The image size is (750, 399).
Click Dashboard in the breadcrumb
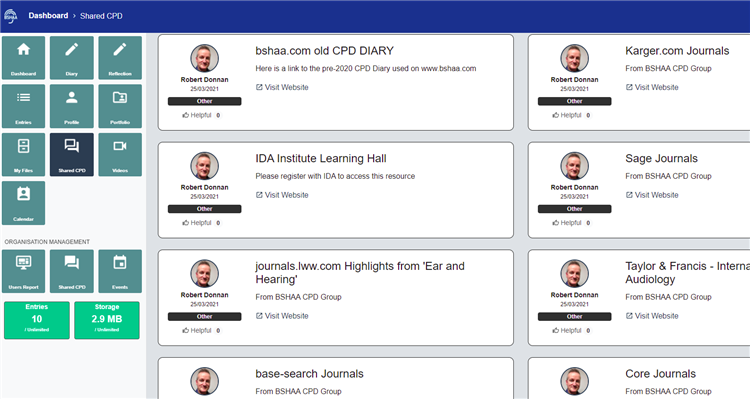point(48,16)
